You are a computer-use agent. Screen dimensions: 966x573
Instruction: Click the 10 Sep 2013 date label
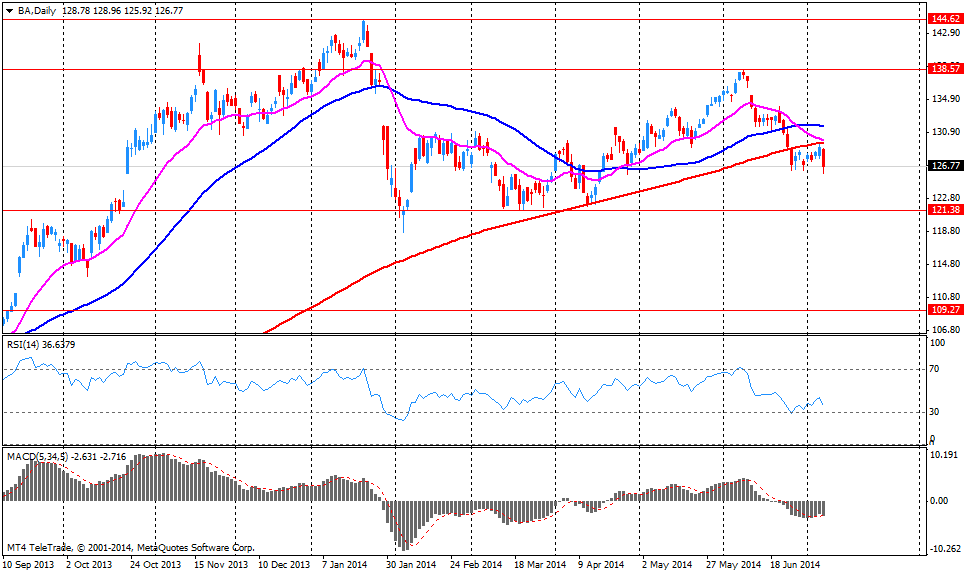click(x=29, y=565)
